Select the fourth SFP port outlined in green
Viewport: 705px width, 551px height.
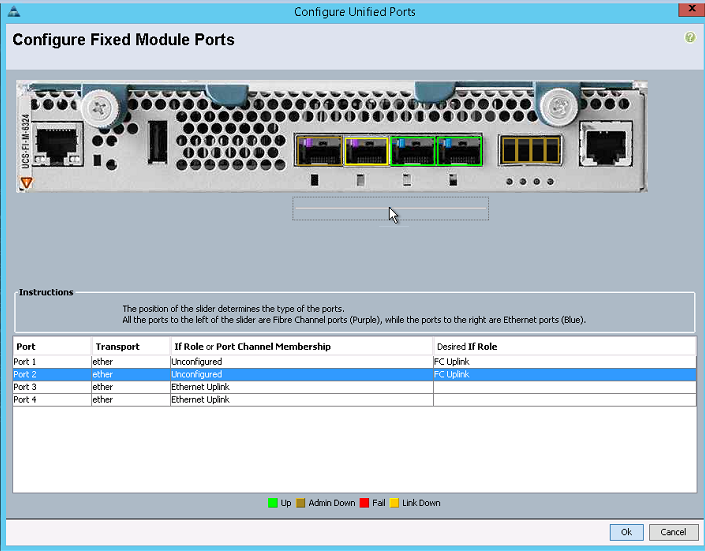[x=459, y=152]
